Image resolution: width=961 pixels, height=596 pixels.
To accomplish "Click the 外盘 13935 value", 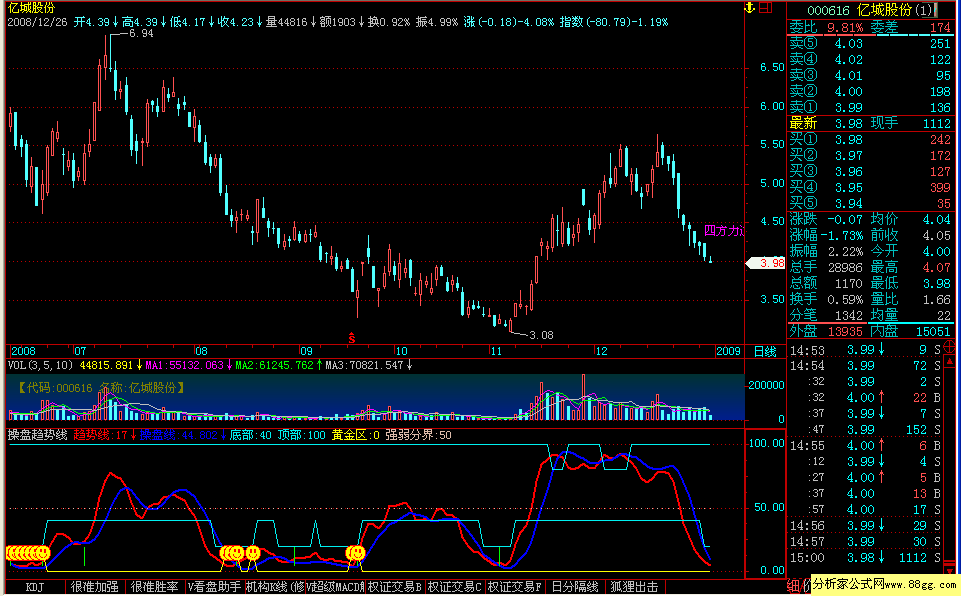I will (845, 332).
